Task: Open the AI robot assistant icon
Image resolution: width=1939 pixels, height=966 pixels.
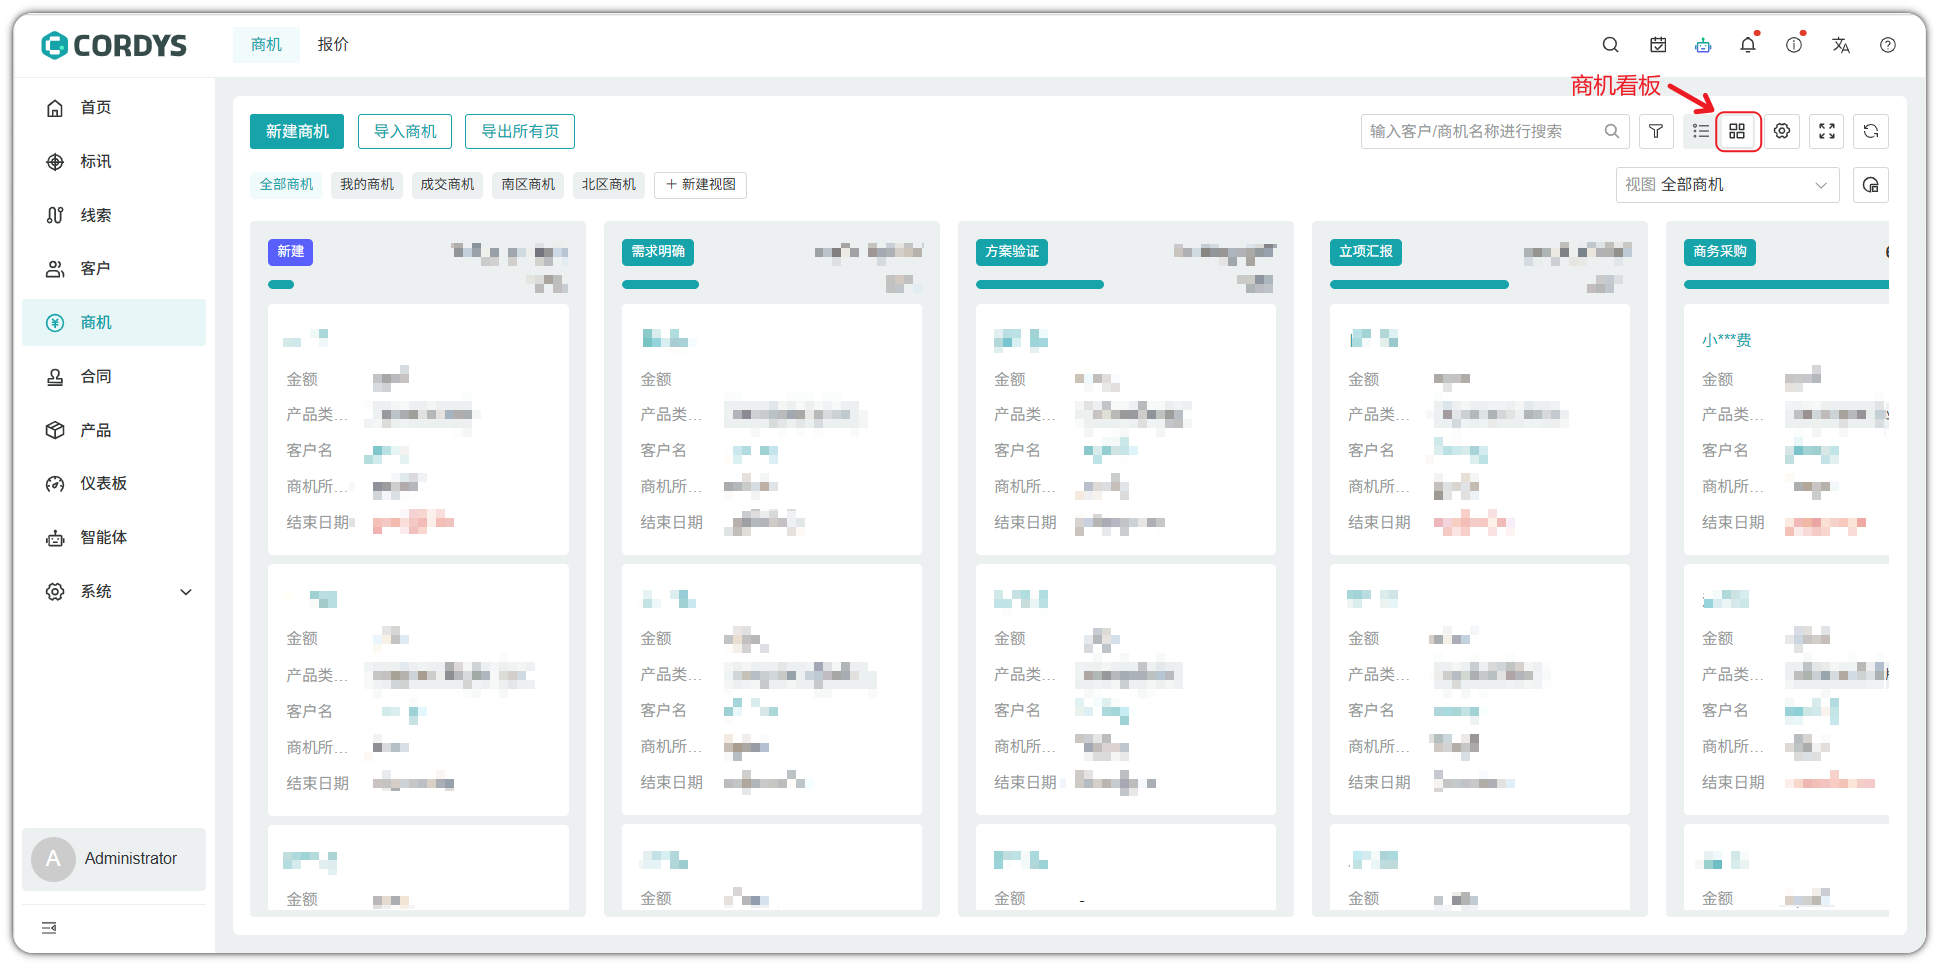Action: click(x=1703, y=45)
